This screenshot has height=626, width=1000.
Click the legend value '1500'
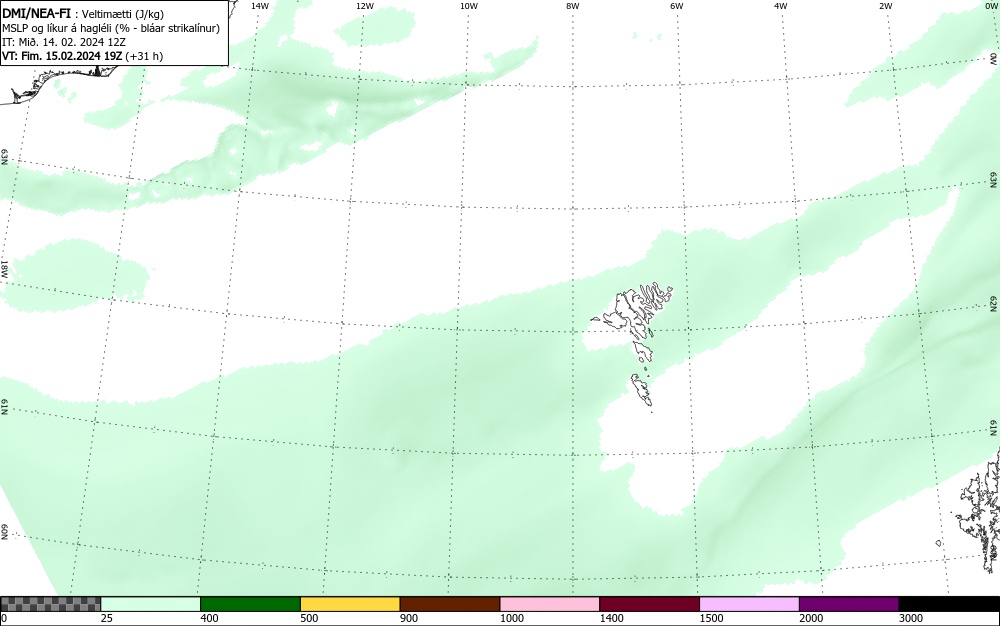coord(711,618)
